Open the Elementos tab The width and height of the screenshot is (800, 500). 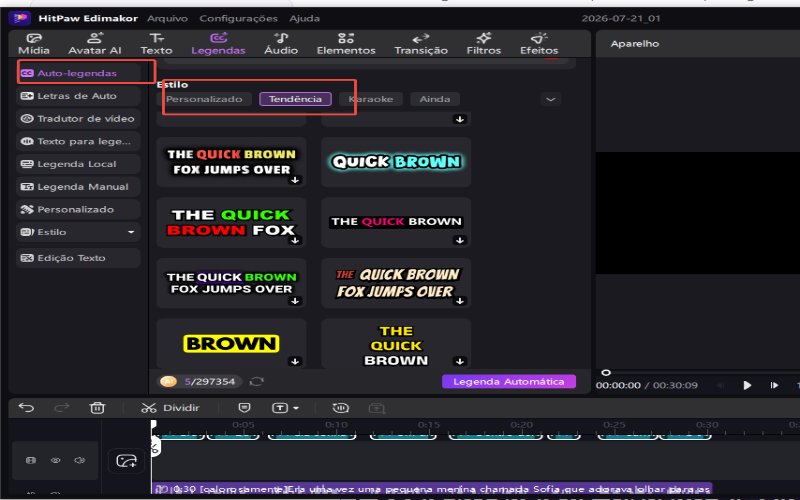point(346,44)
